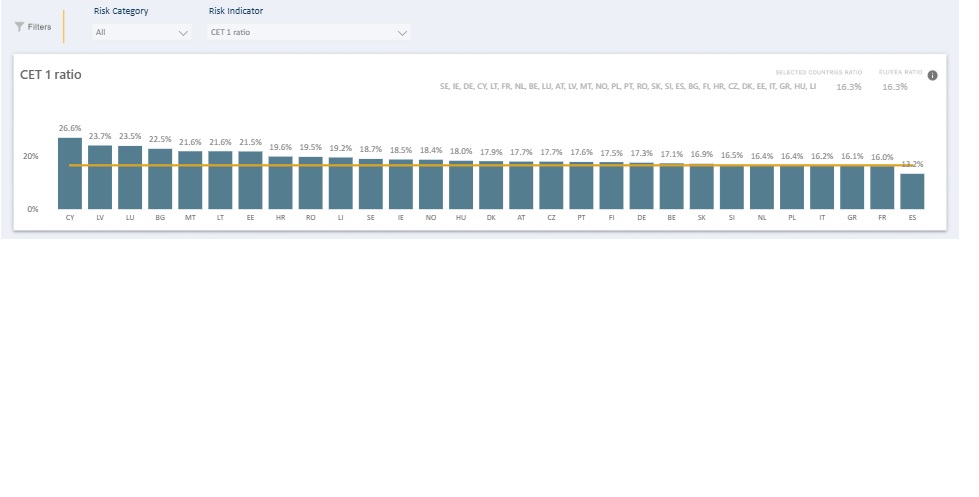Click the EE bar with 21.5%
The height and width of the screenshot is (497, 979).
coord(250,180)
